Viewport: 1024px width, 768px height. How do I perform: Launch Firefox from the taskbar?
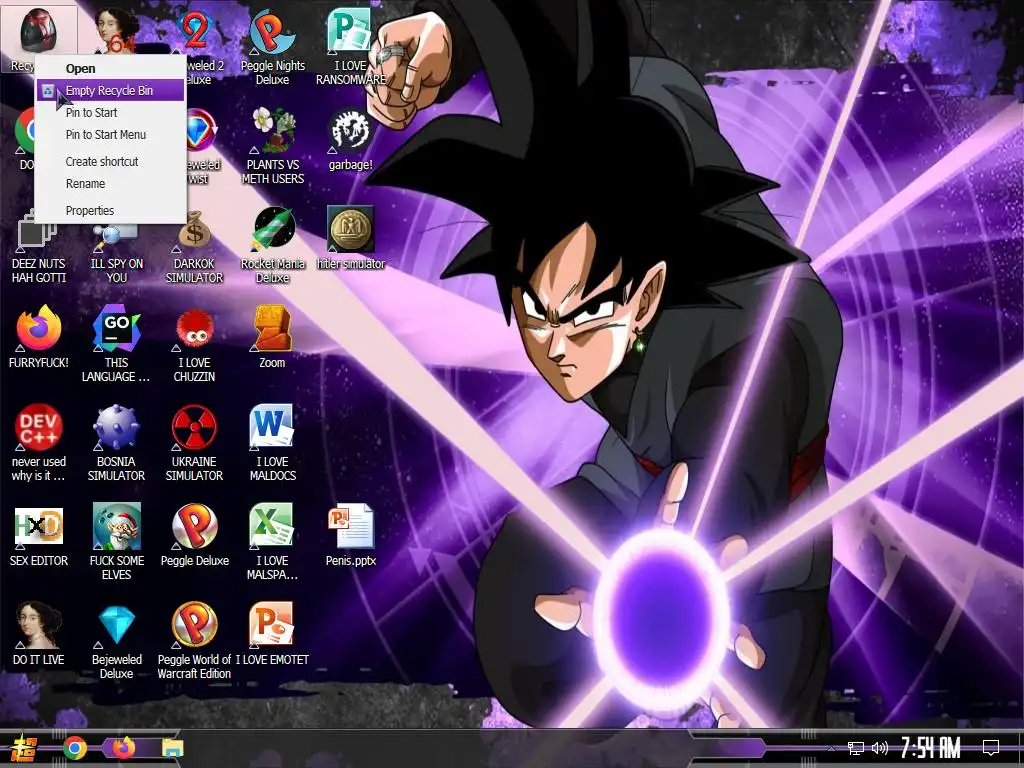[x=123, y=748]
